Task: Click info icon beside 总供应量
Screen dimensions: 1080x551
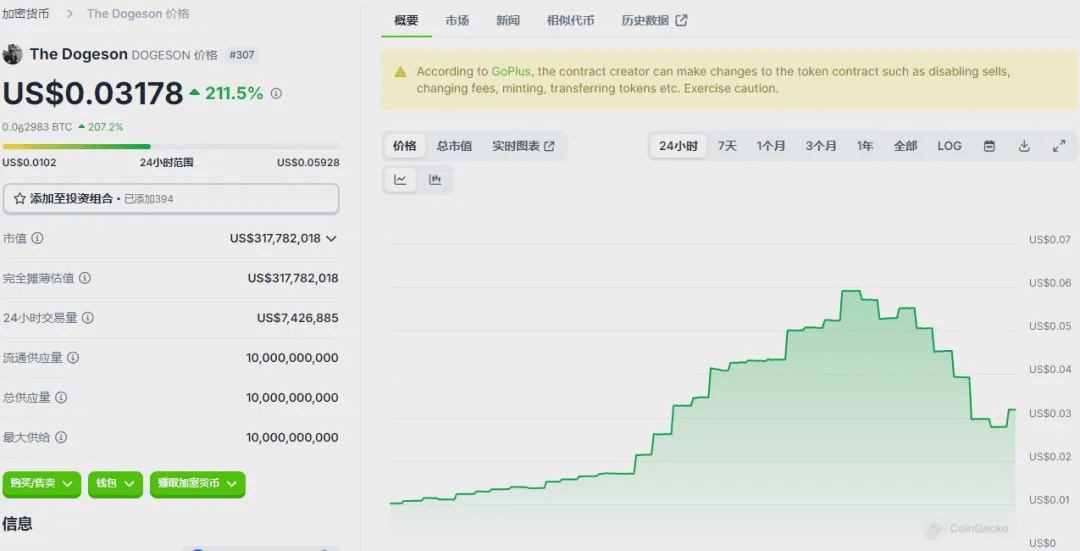Action: pos(61,397)
